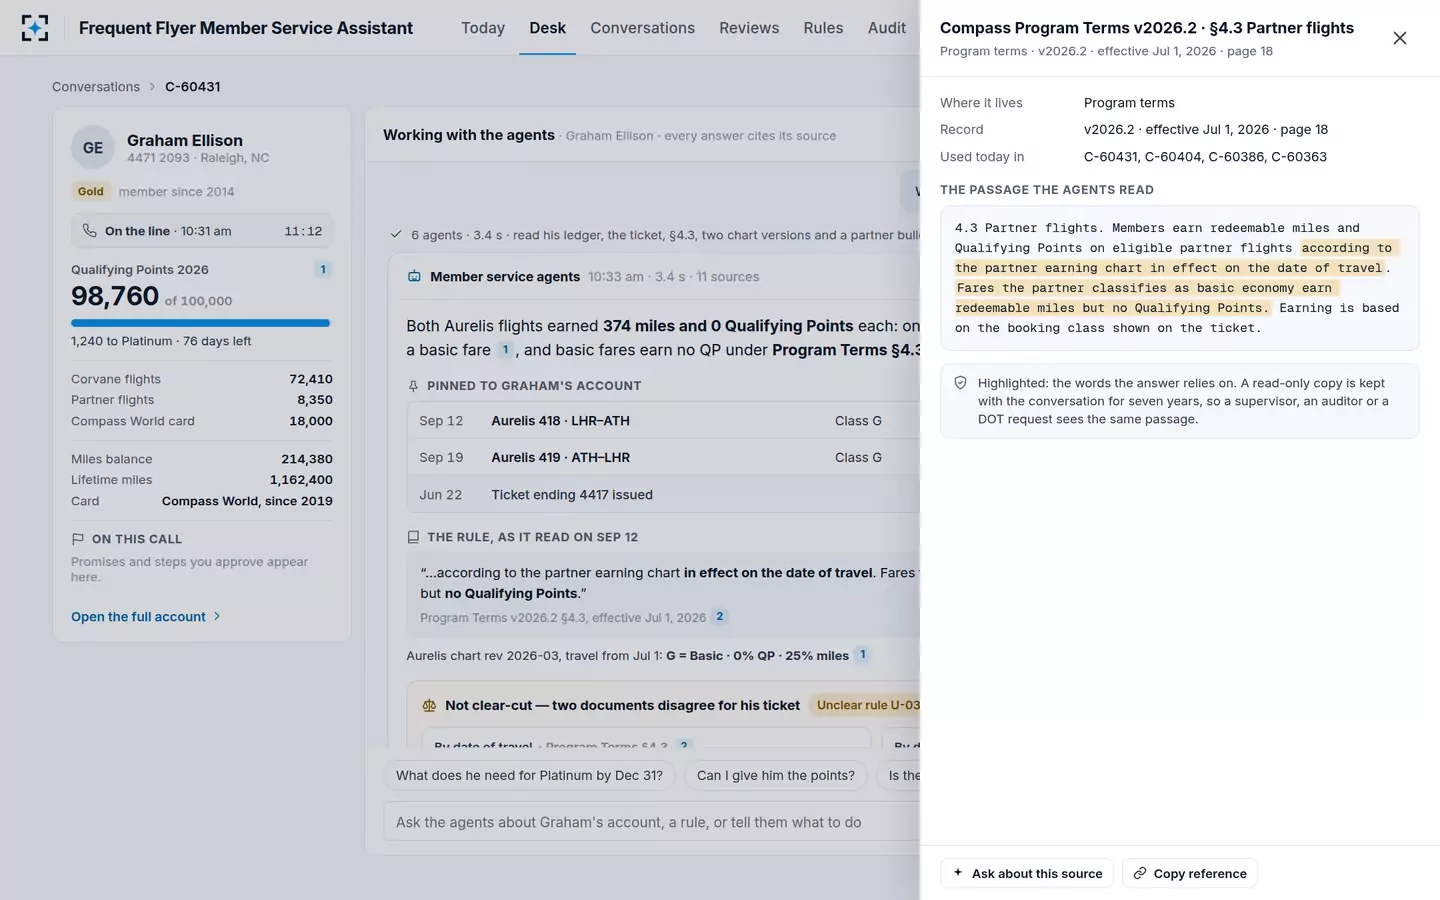The width and height of the screenshot is (1440, 900).
Task: Click the Sep 12 Aurelis 418 LHR–ATH row
Action: pyautogui.click(x=663, y=421)
